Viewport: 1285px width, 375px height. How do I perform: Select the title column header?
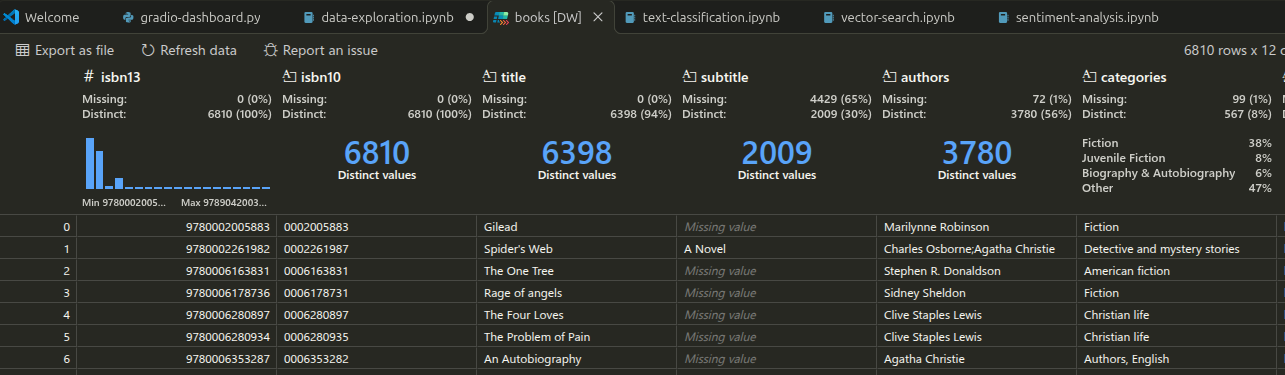(x=513, y=77)
